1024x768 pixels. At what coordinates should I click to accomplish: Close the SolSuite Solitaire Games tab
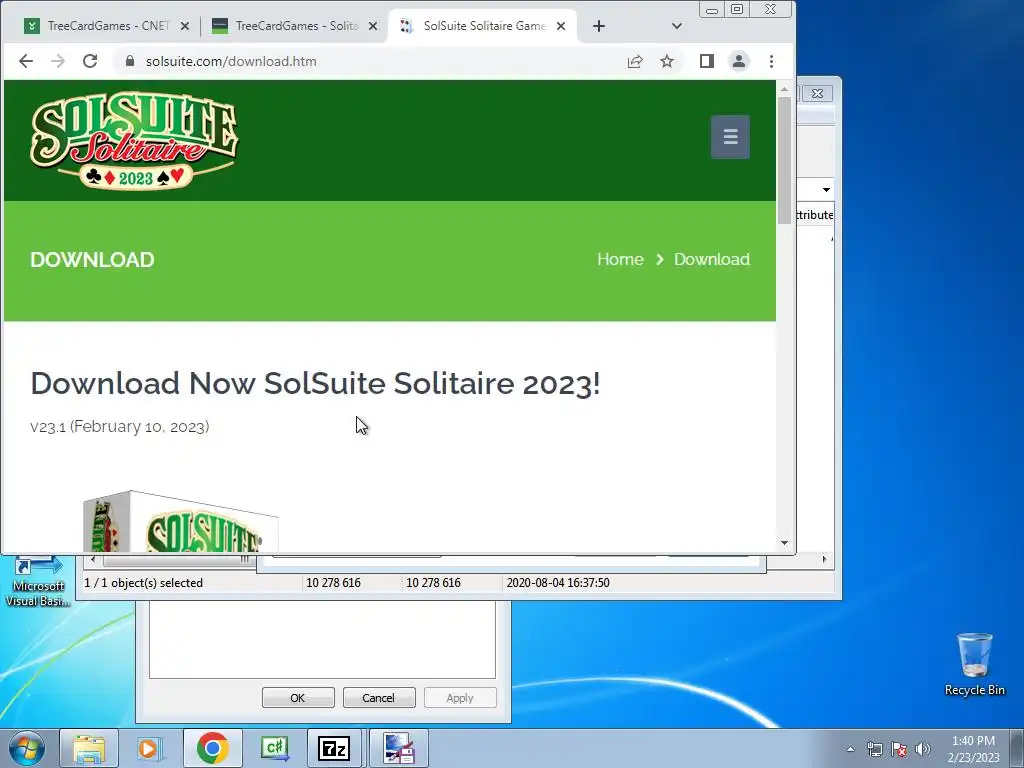click(x=561, y=26)
